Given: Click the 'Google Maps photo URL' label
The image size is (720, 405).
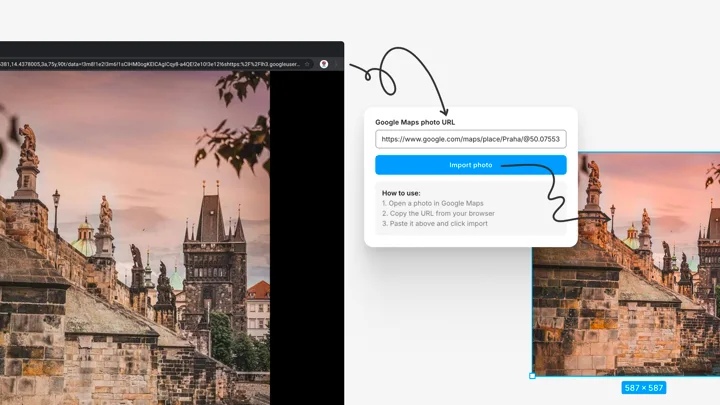Looking at the screenshot, I should (x=415, y=122).
